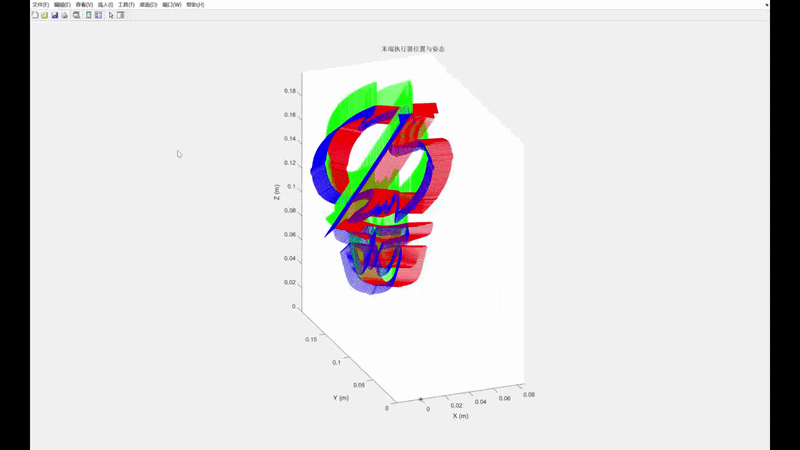Screen dimensions: 800x450
Task: Click the New Figure toolbar icon
Action: [35, 15]
